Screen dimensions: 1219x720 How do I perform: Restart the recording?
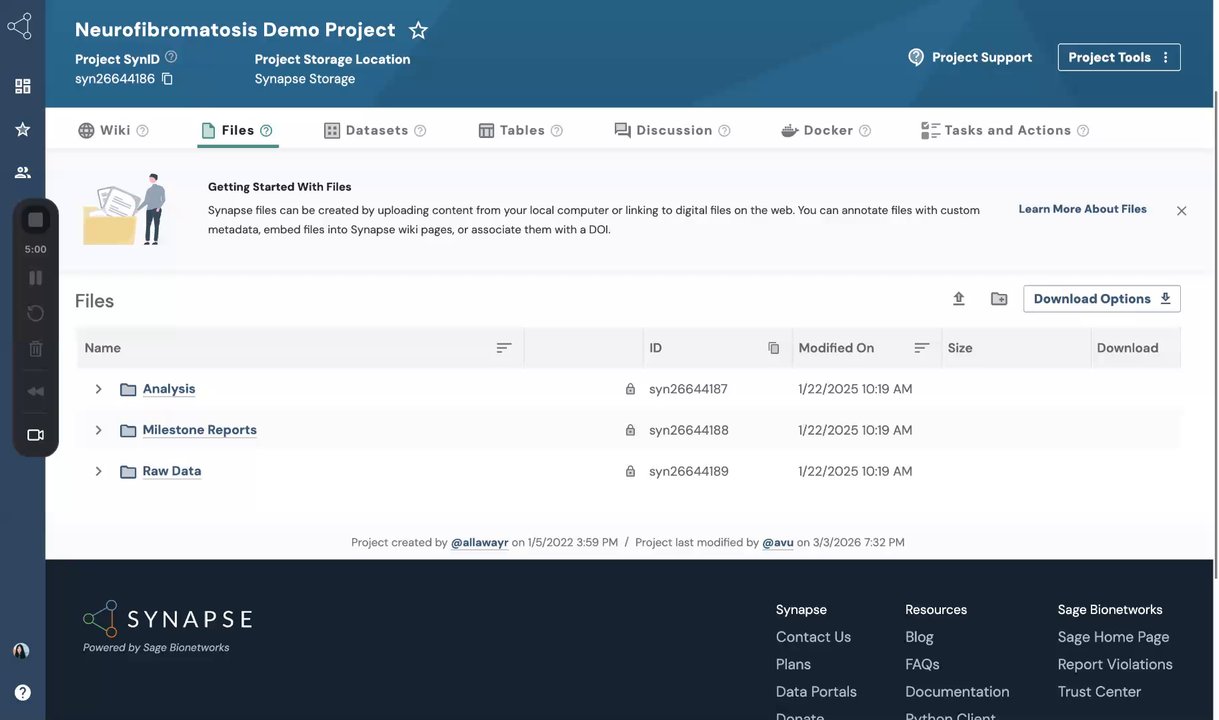(35, 313)
